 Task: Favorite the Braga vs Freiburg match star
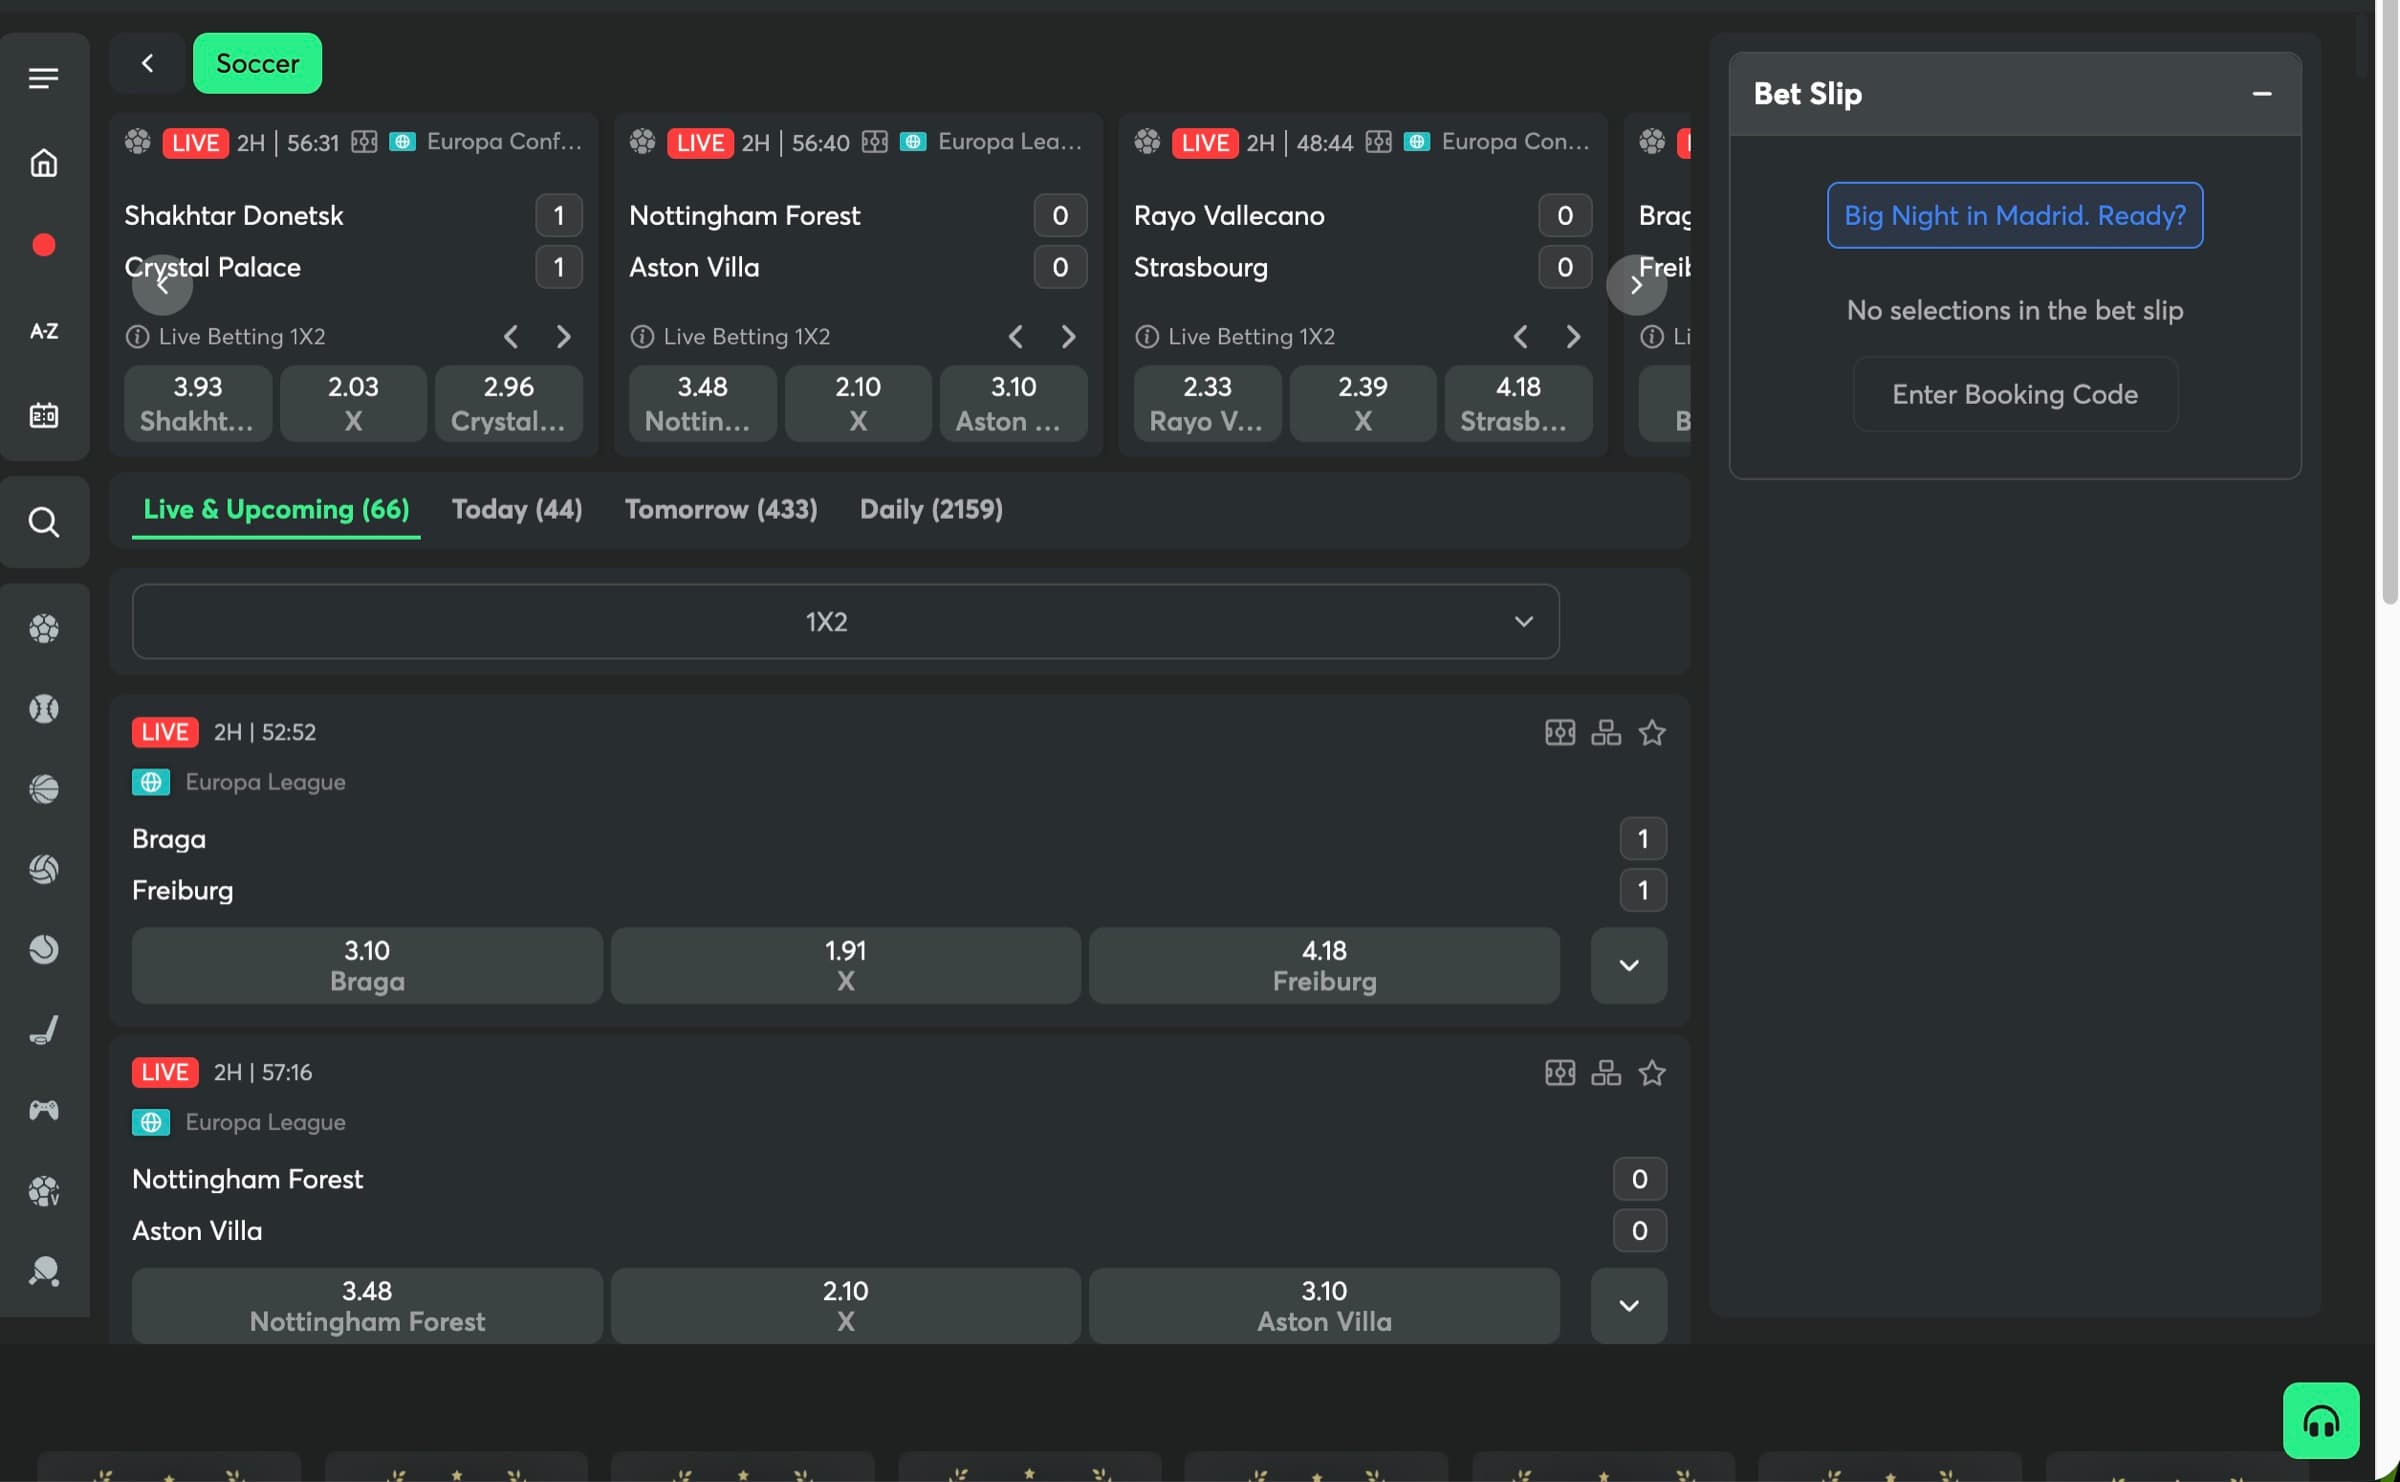coord(1652,733)
